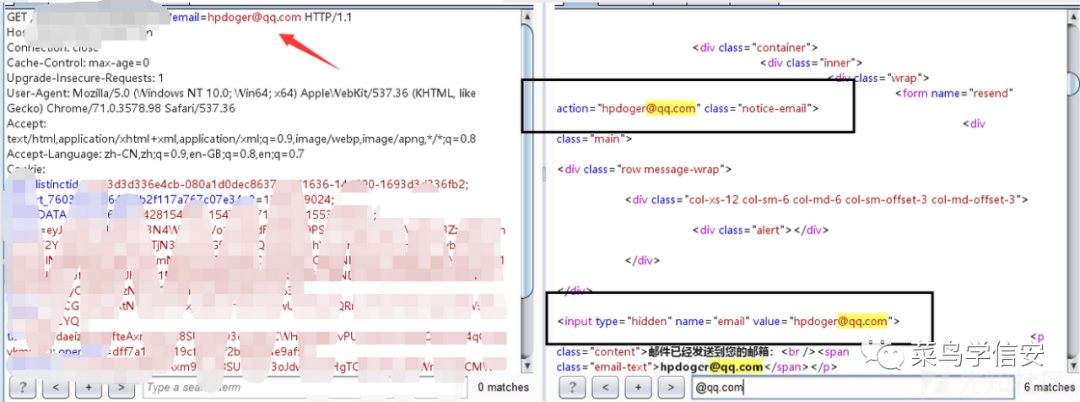Viewport: 1080px width, 402px height.
Task: Click the col-xs-12 col-sm-6 div line
Action: 827,200
